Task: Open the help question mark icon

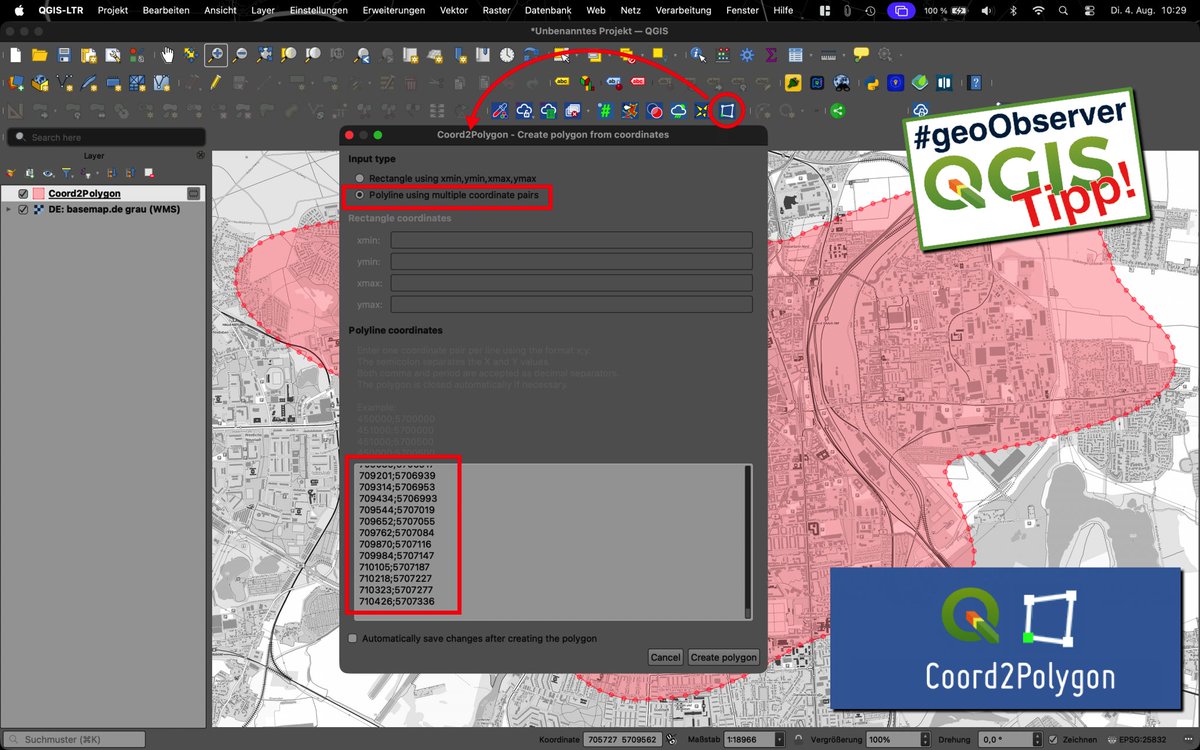Action: click(975, 83)
